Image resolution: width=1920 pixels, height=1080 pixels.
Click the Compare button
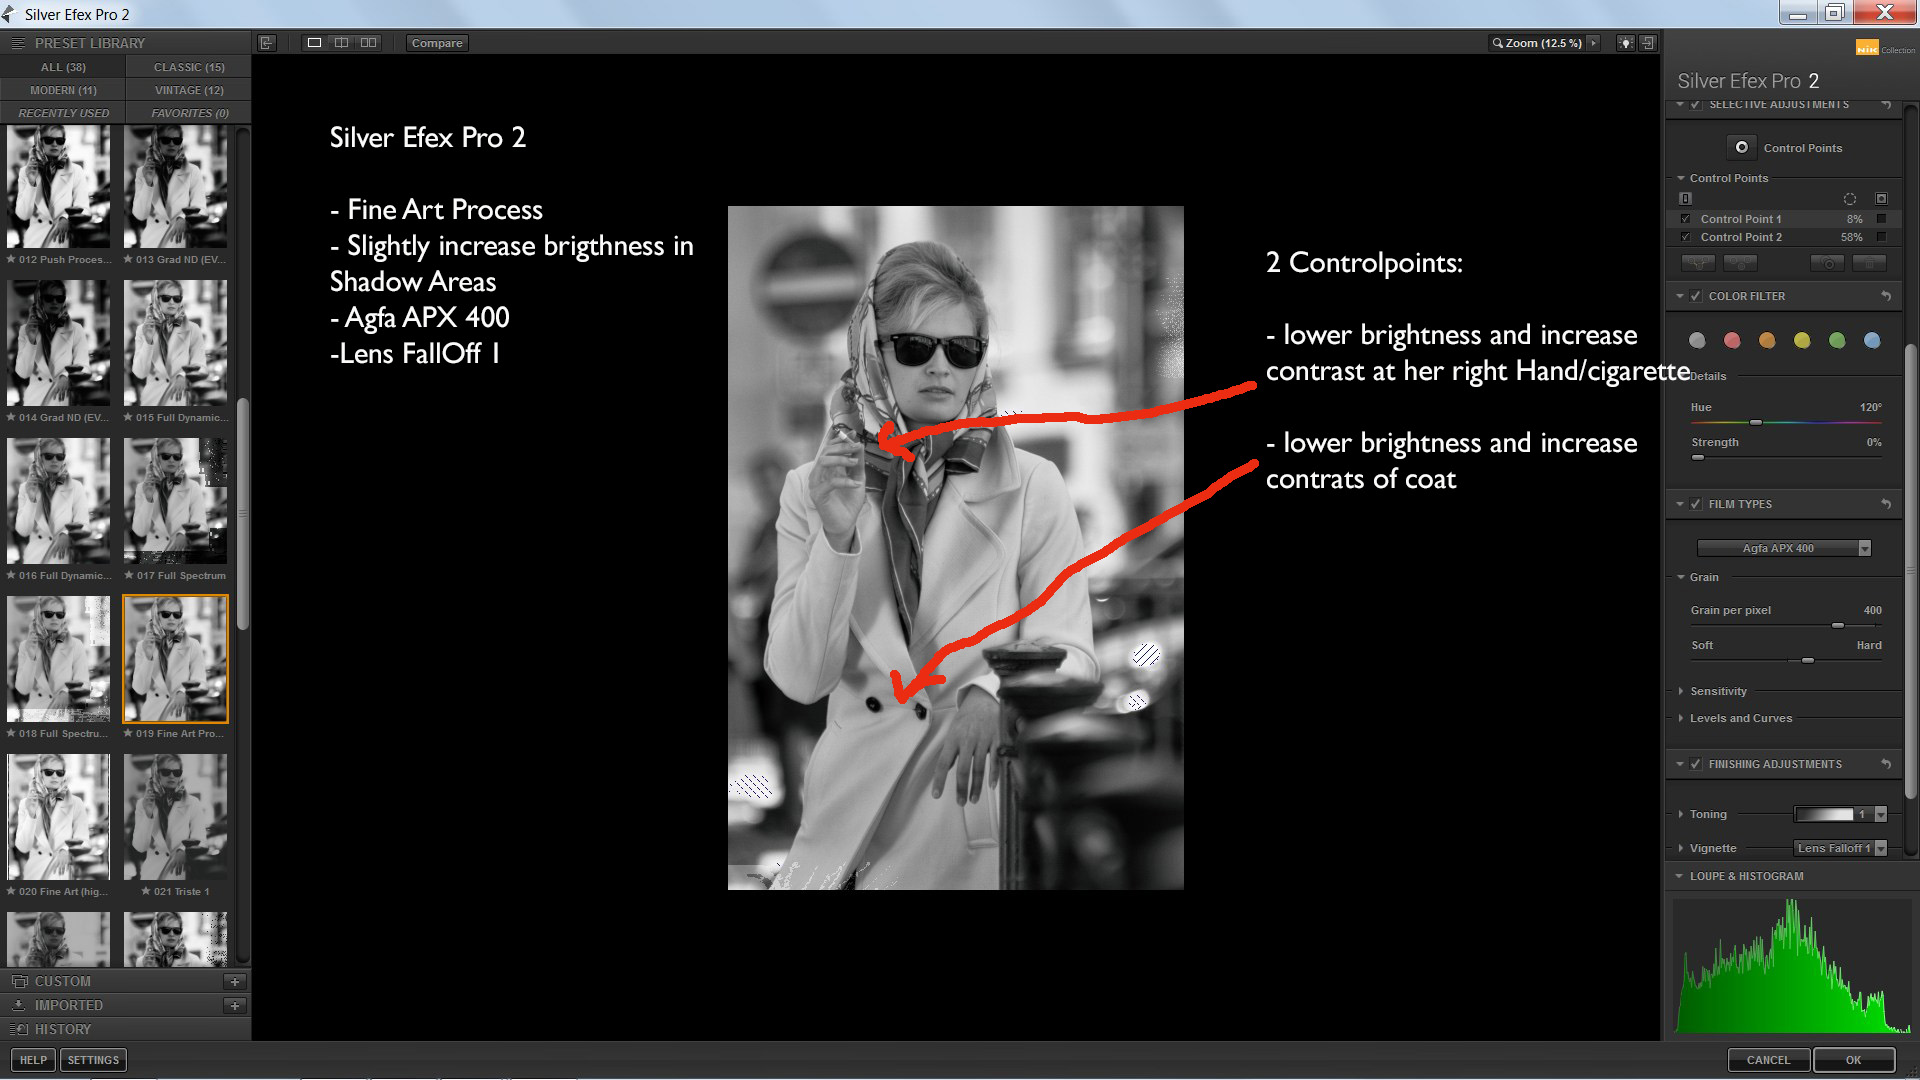click(x=437, y=43)
